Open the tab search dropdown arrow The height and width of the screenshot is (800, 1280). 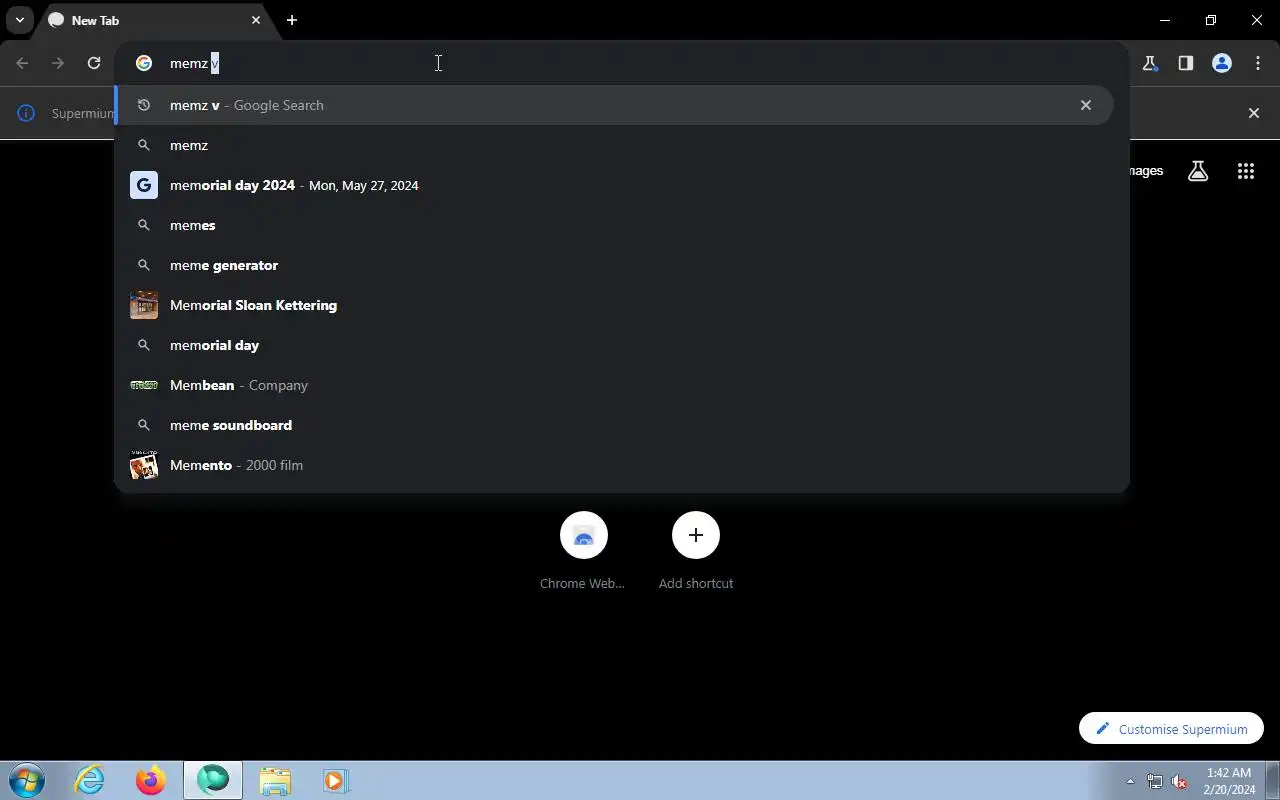19,20
